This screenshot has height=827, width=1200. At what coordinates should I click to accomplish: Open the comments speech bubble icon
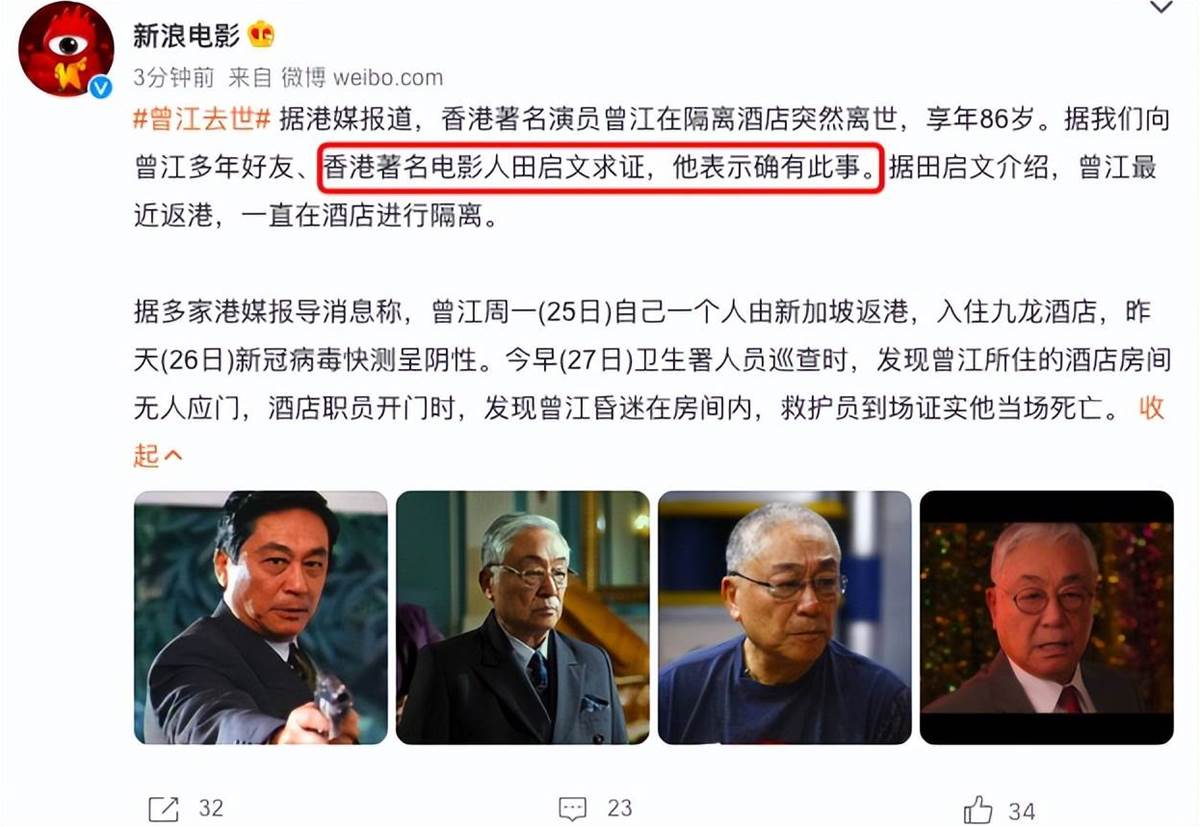572,808
